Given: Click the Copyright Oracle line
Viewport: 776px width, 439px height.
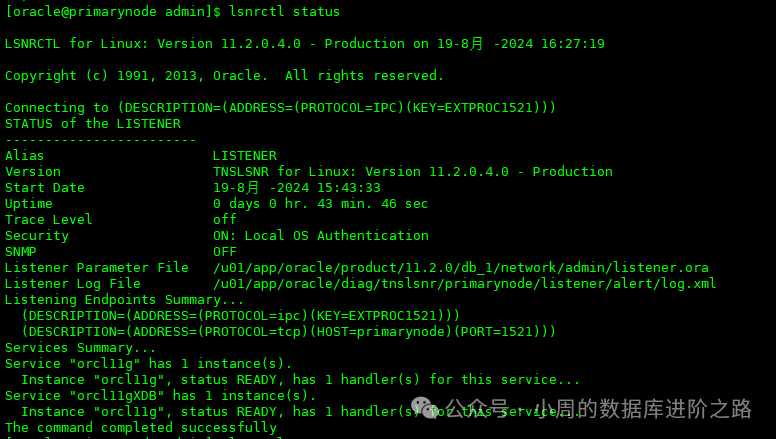Looking at the screenshot, I should pyautogui.click(x=224, y=76).
